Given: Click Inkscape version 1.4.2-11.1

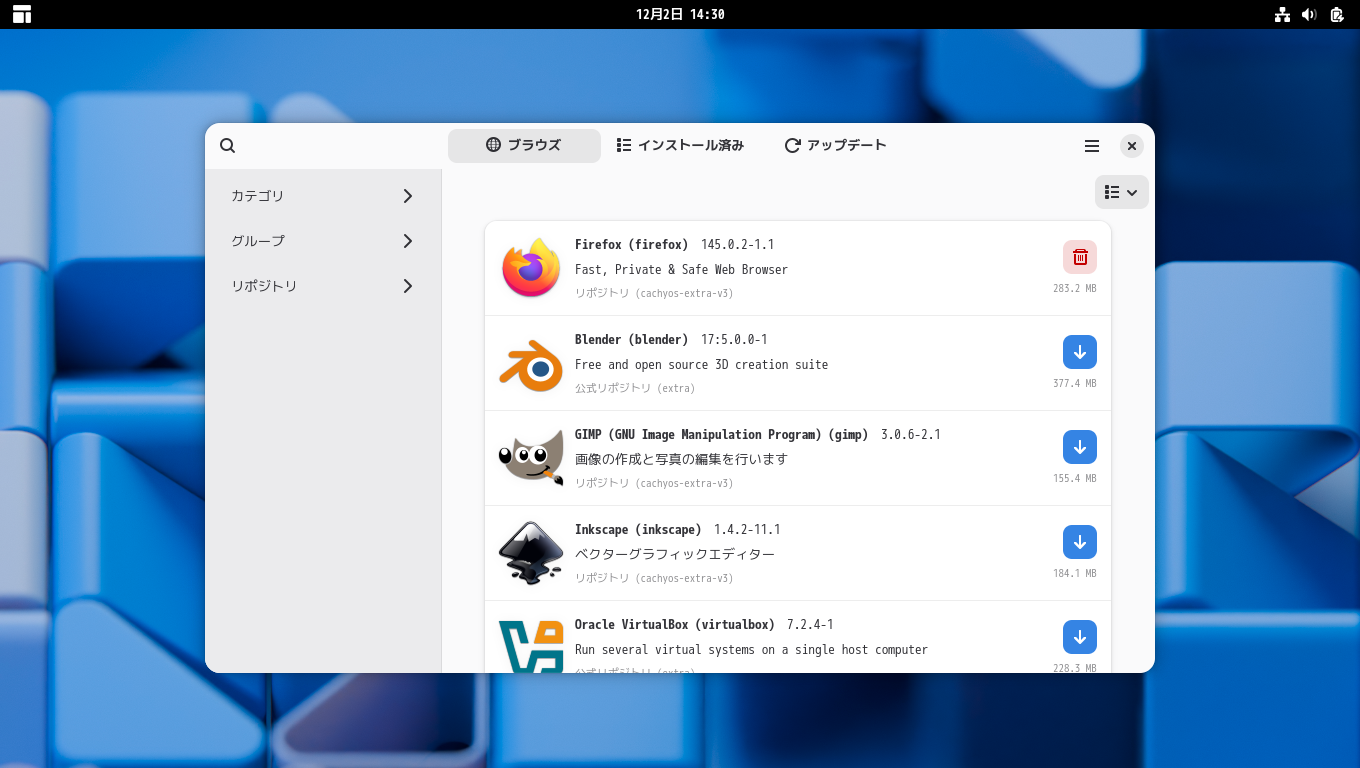Looking at the screenshot, I should [x=747, y=530].
